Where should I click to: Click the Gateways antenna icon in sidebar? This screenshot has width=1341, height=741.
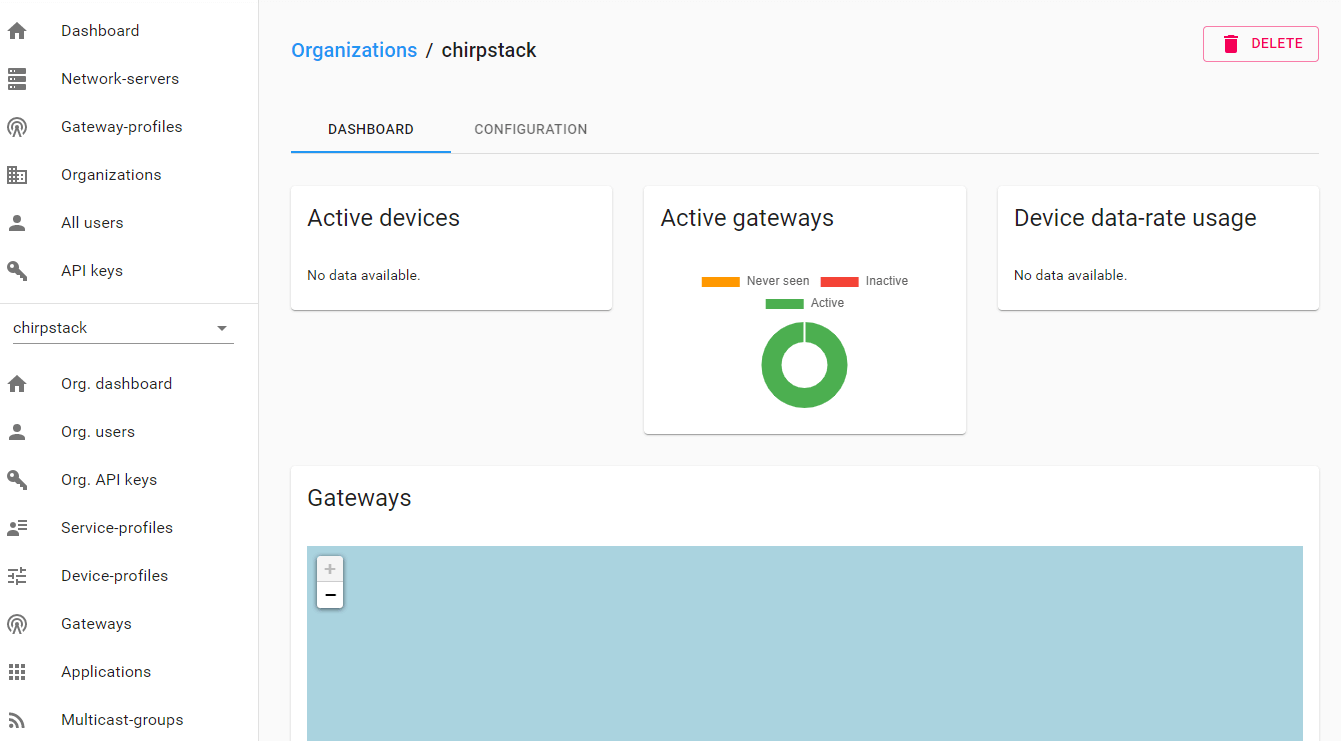pyautogui.click(x=17, y=624)
